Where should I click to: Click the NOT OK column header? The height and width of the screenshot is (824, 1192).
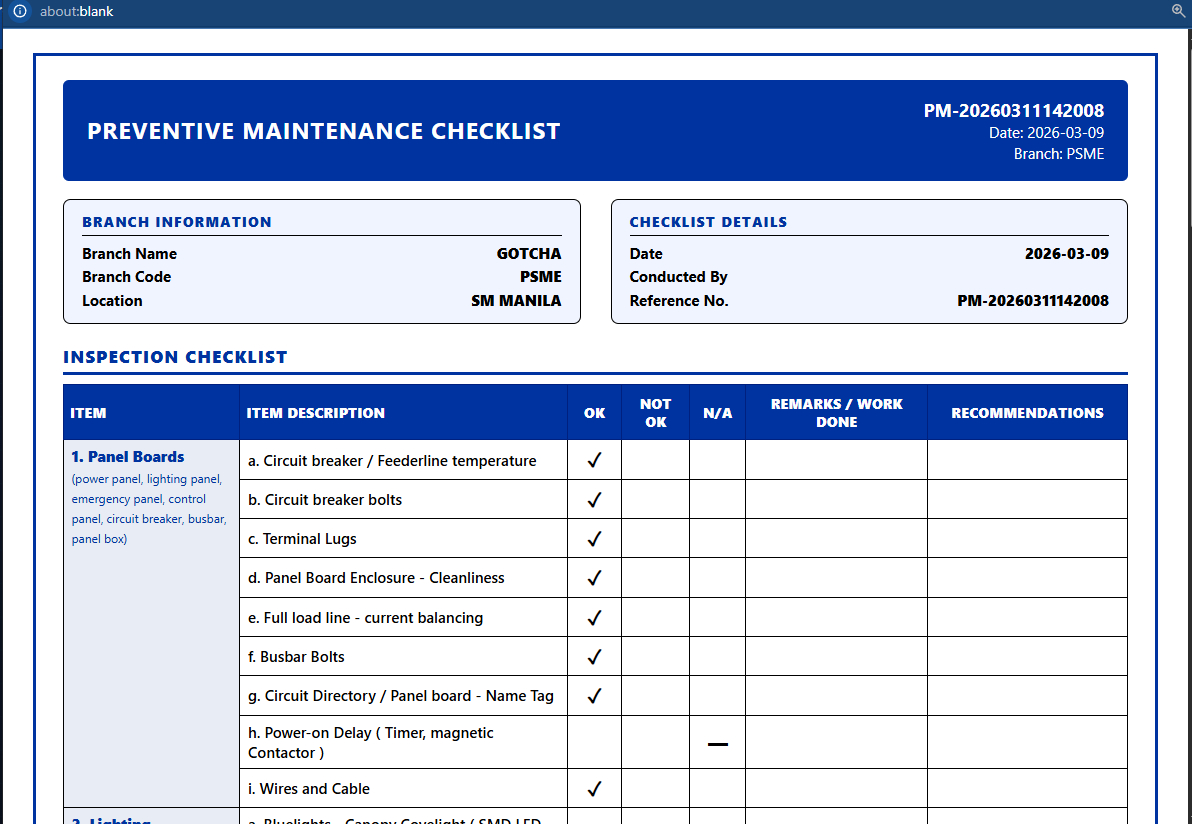tap(655, 413)
